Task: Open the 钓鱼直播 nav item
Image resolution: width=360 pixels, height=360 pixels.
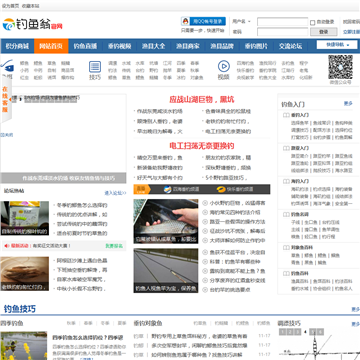Action: 85,46
